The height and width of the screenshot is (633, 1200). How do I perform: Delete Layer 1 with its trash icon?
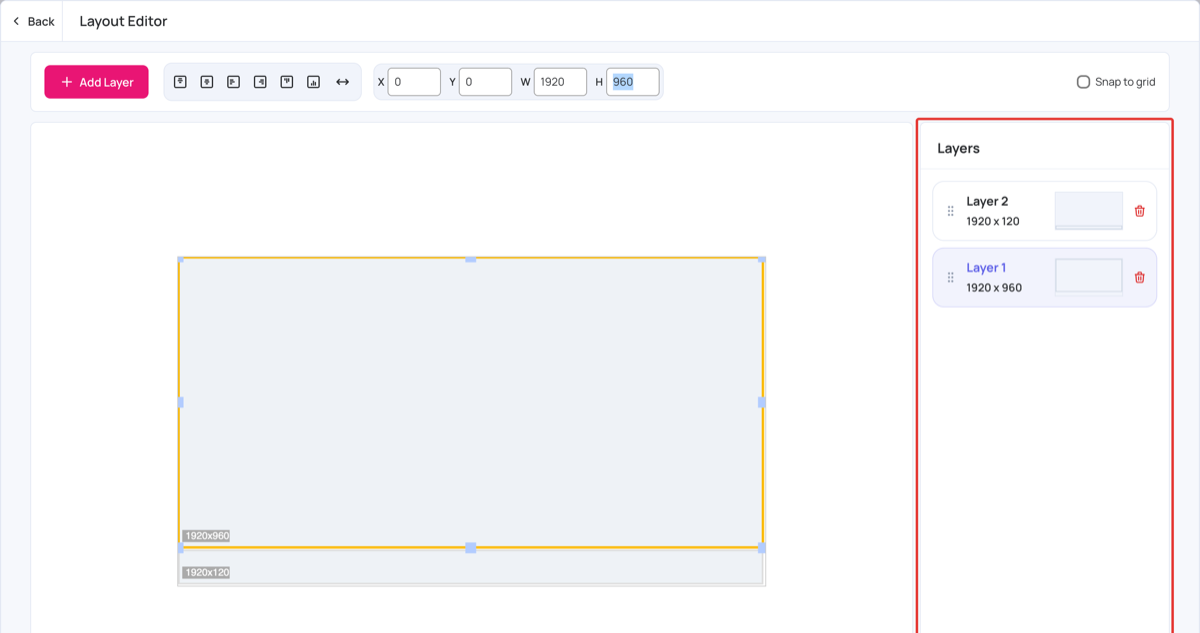[1139, 277]
